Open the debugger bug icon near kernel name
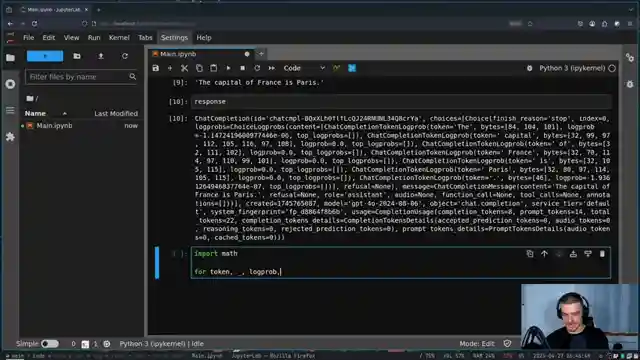Image resolution: width=640 pixels, height=360 pixels. point(529,68)
